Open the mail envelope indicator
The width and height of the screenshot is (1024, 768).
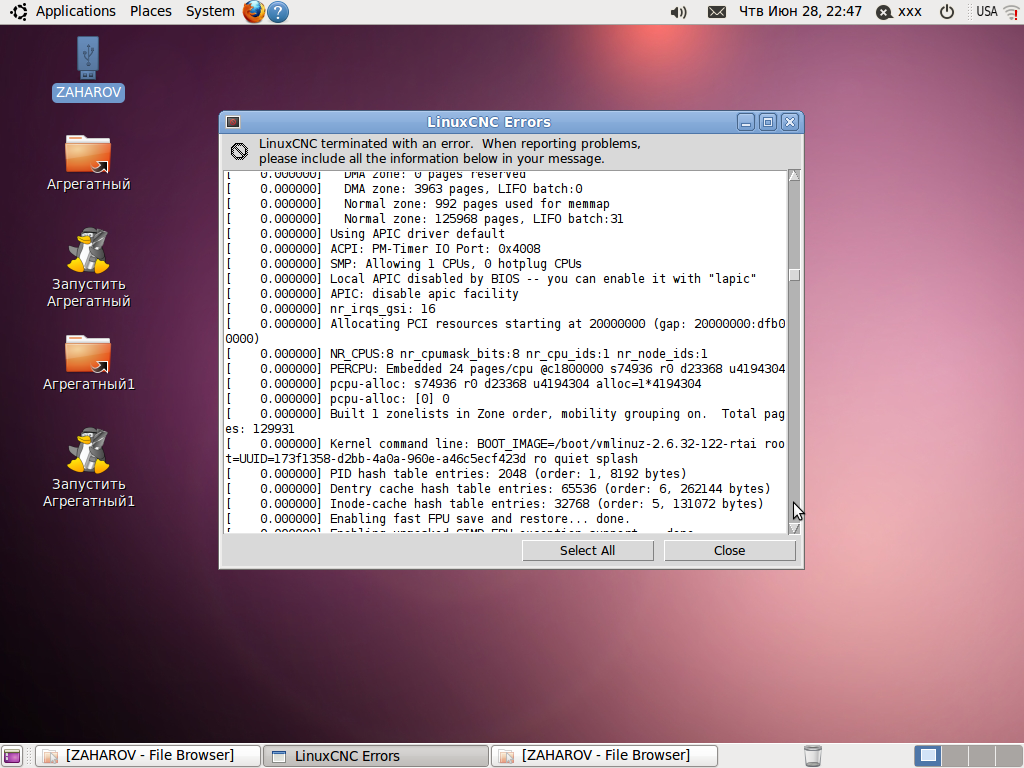click(716, 12)
